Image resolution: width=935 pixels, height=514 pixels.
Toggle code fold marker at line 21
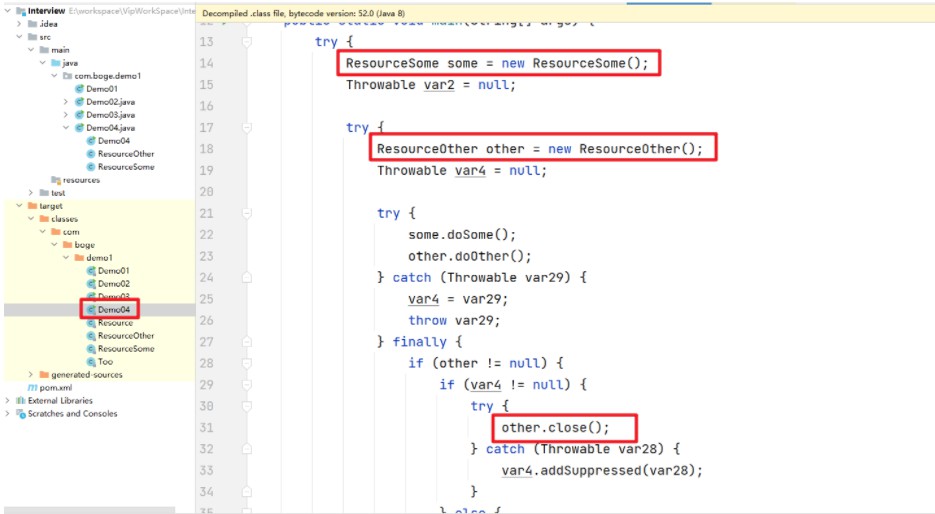[246, 213]
